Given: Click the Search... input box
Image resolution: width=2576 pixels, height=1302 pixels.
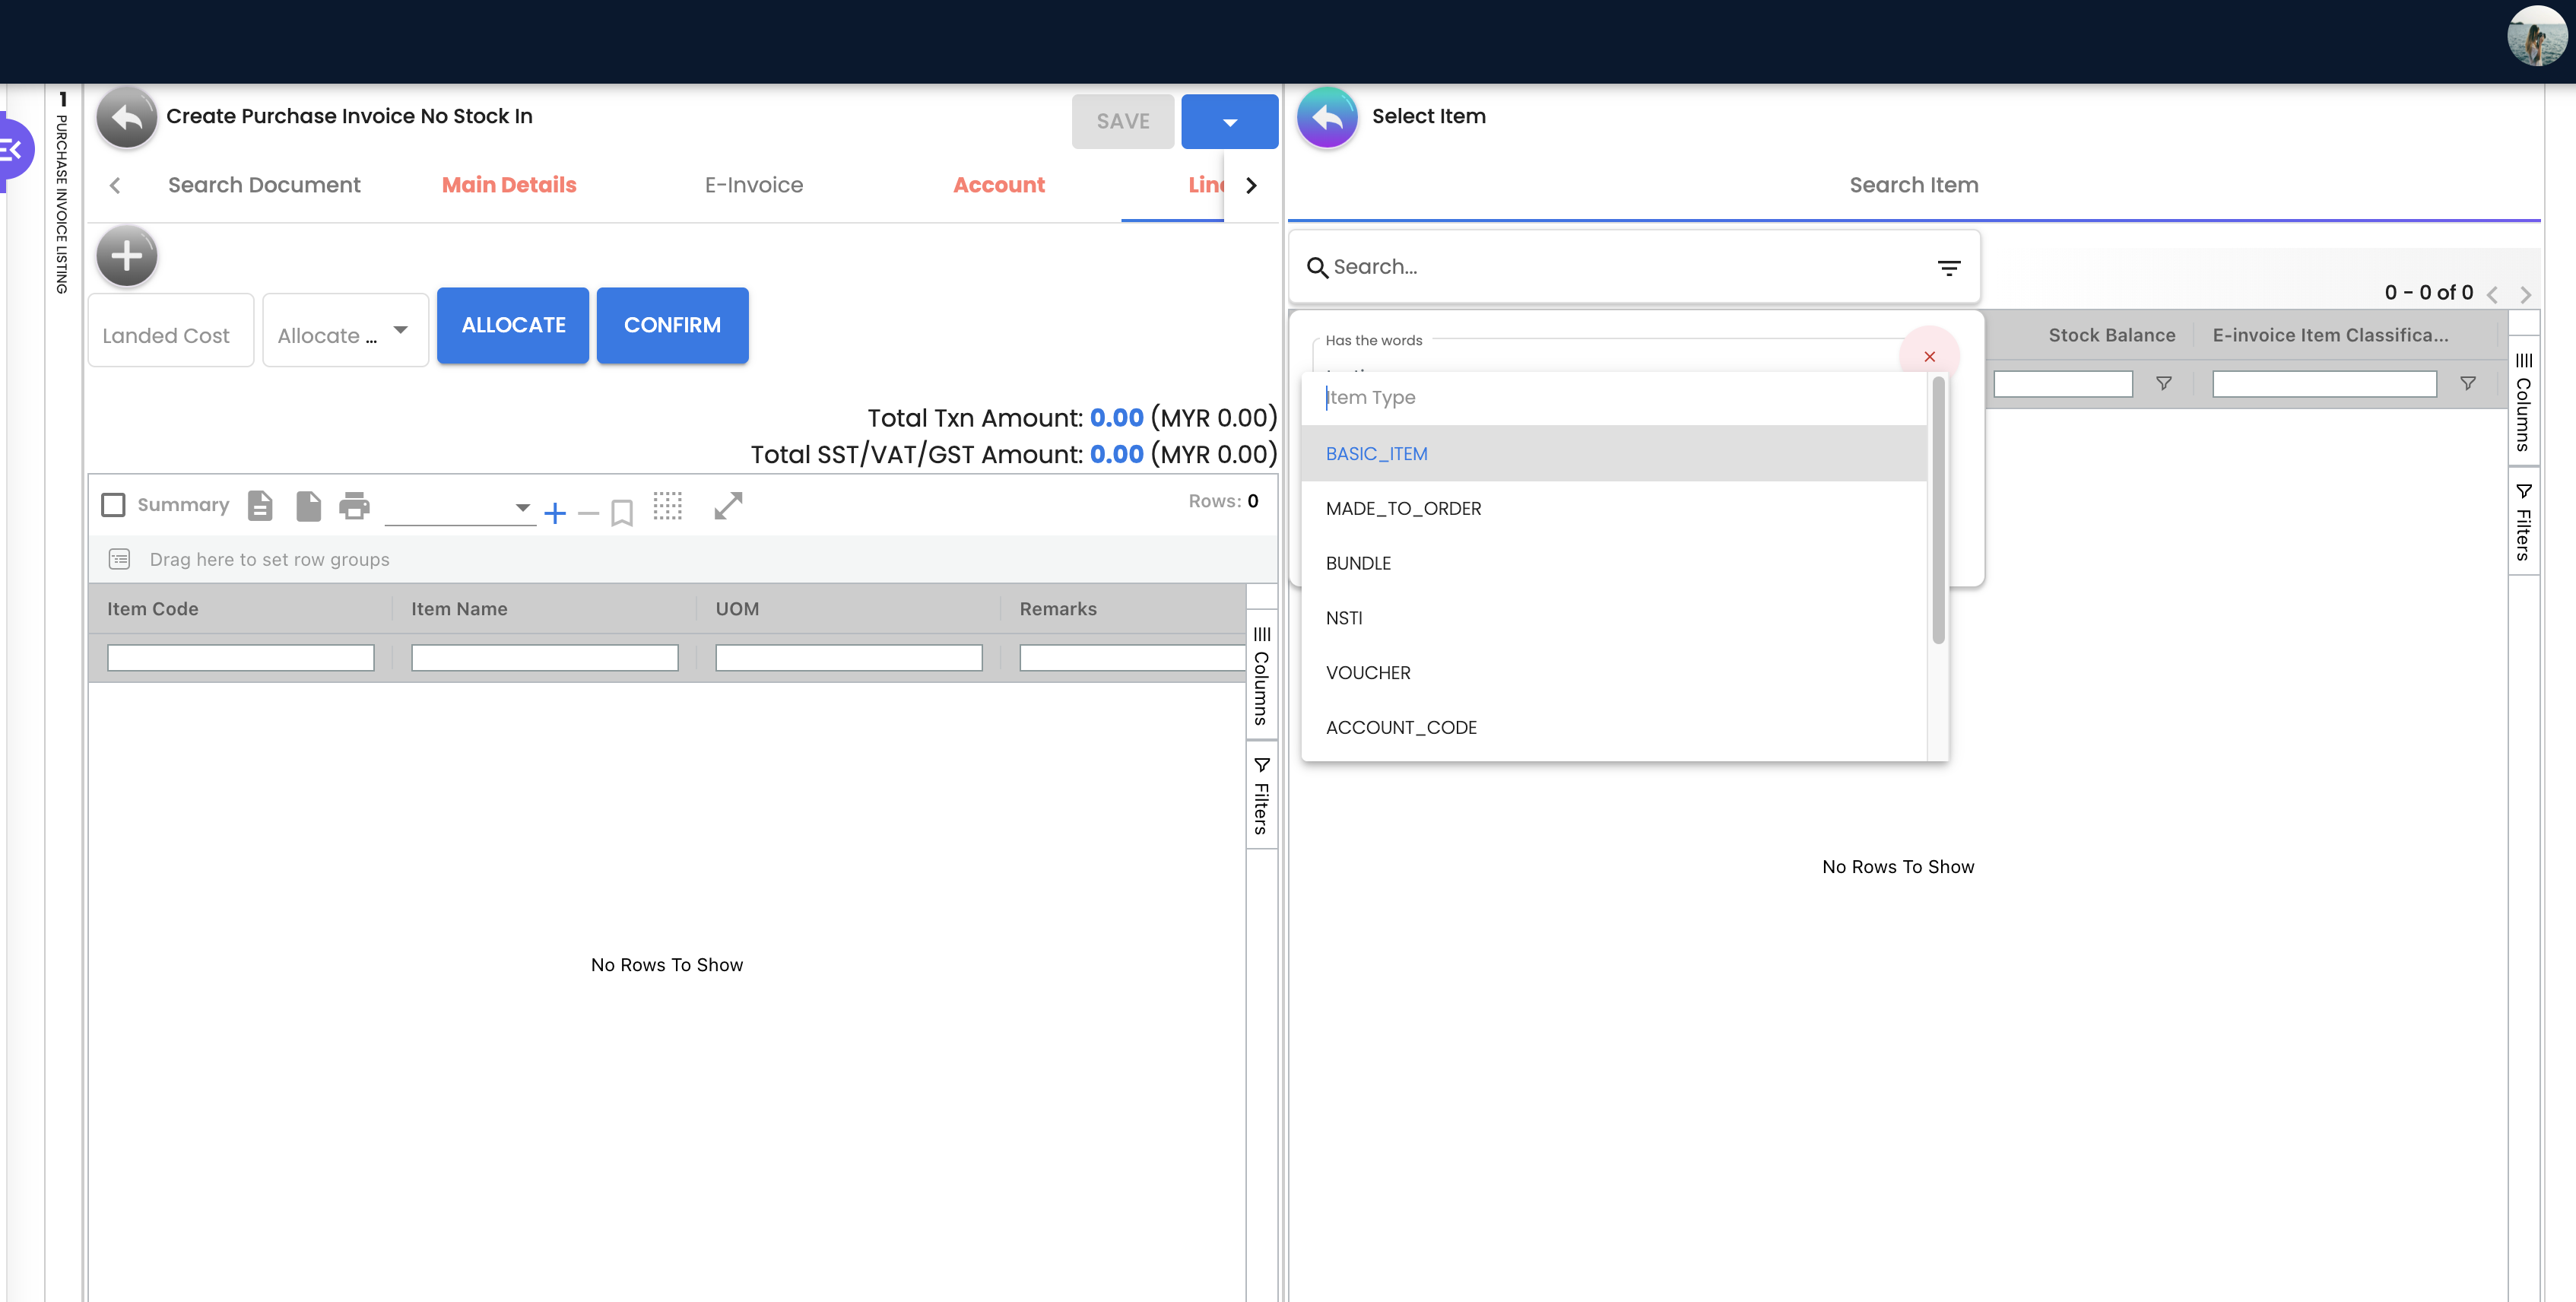Looking at the screenshot, I should point(1630,267).
